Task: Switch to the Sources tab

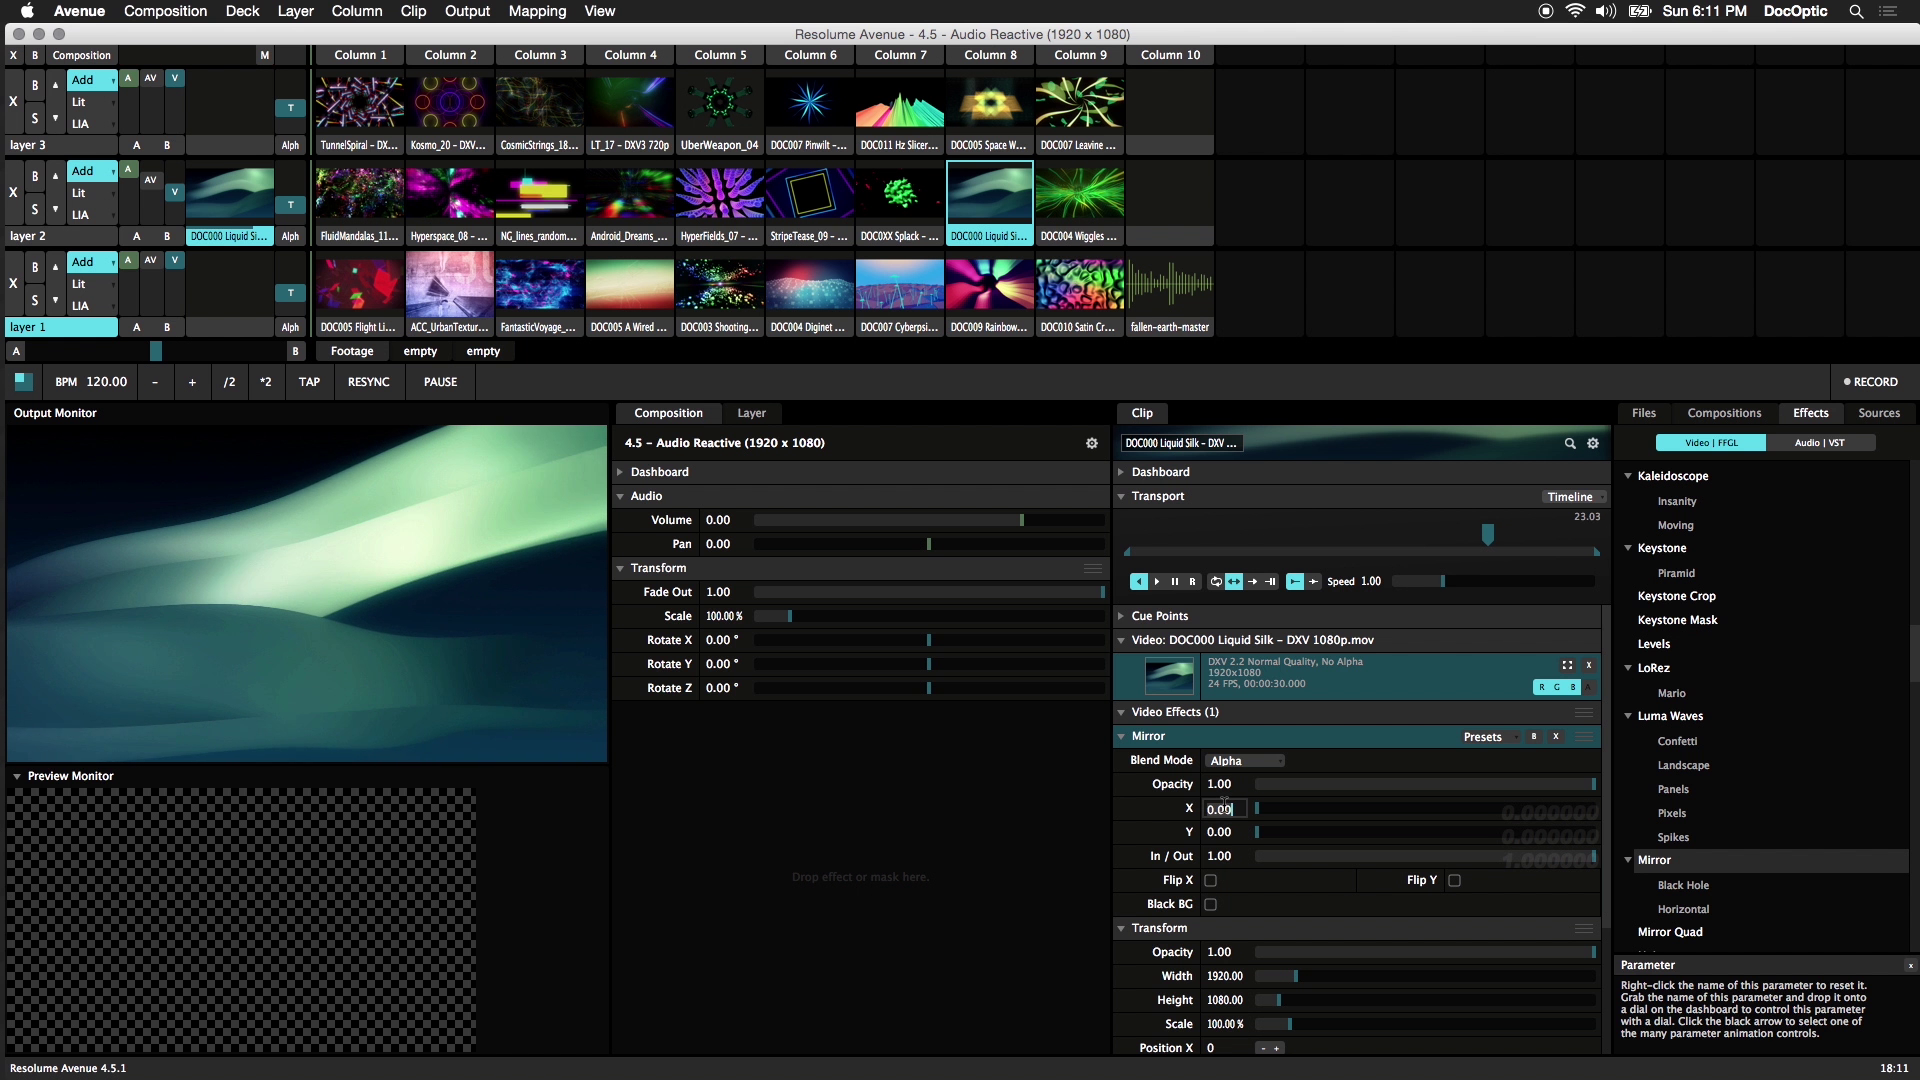Action: point(1879,413)
